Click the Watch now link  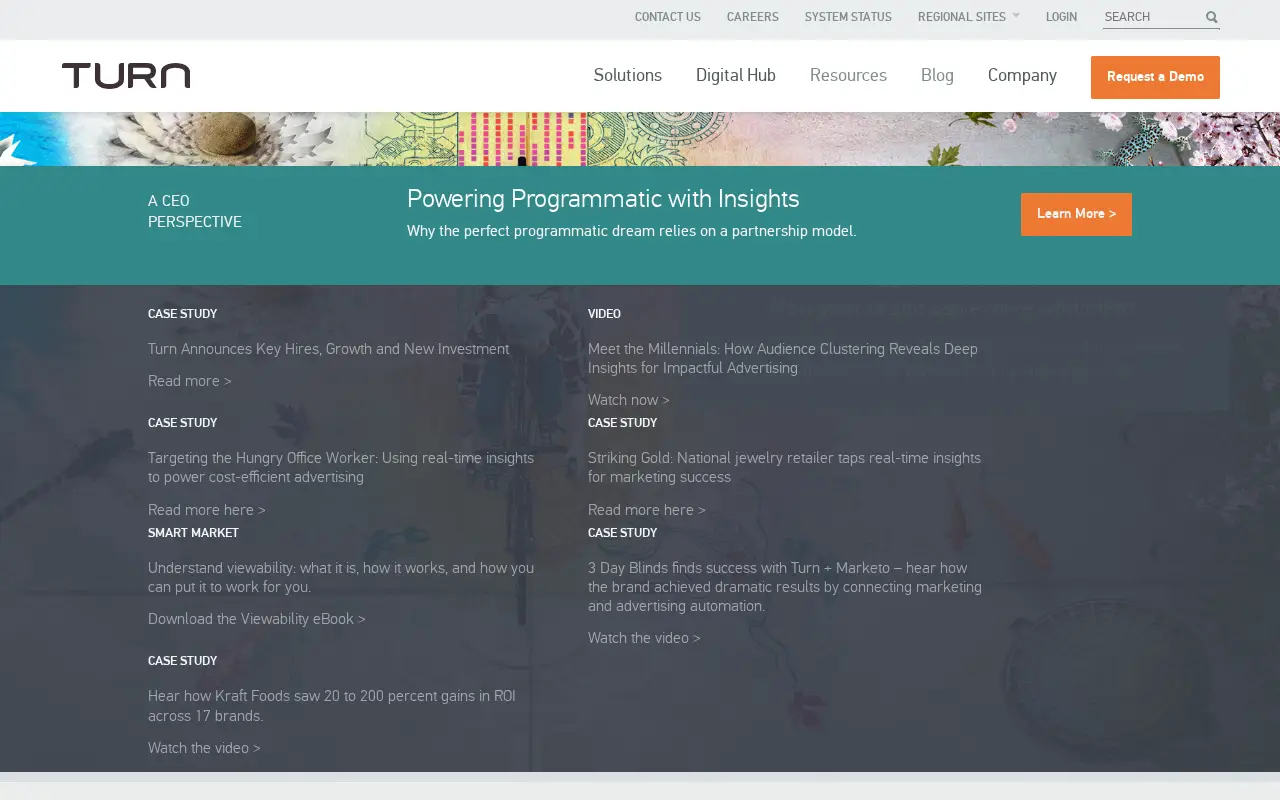click(x=628, y=400)
